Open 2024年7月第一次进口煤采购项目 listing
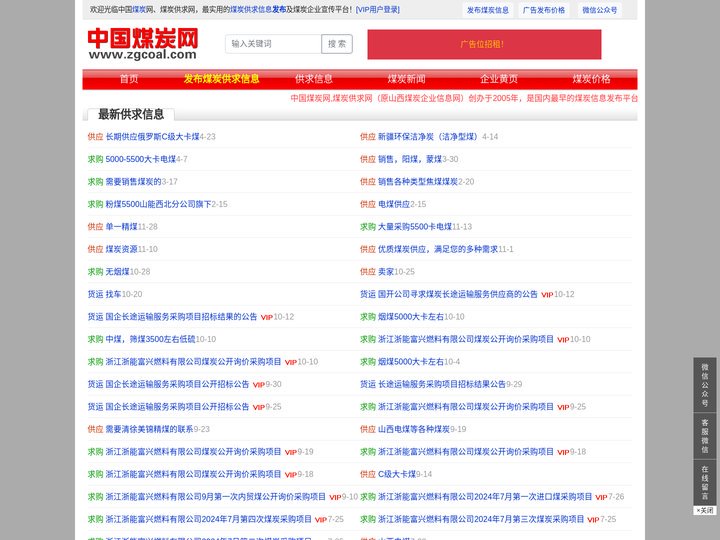The image size is (720, 540). pyautogui.click(x=485, y=497)
